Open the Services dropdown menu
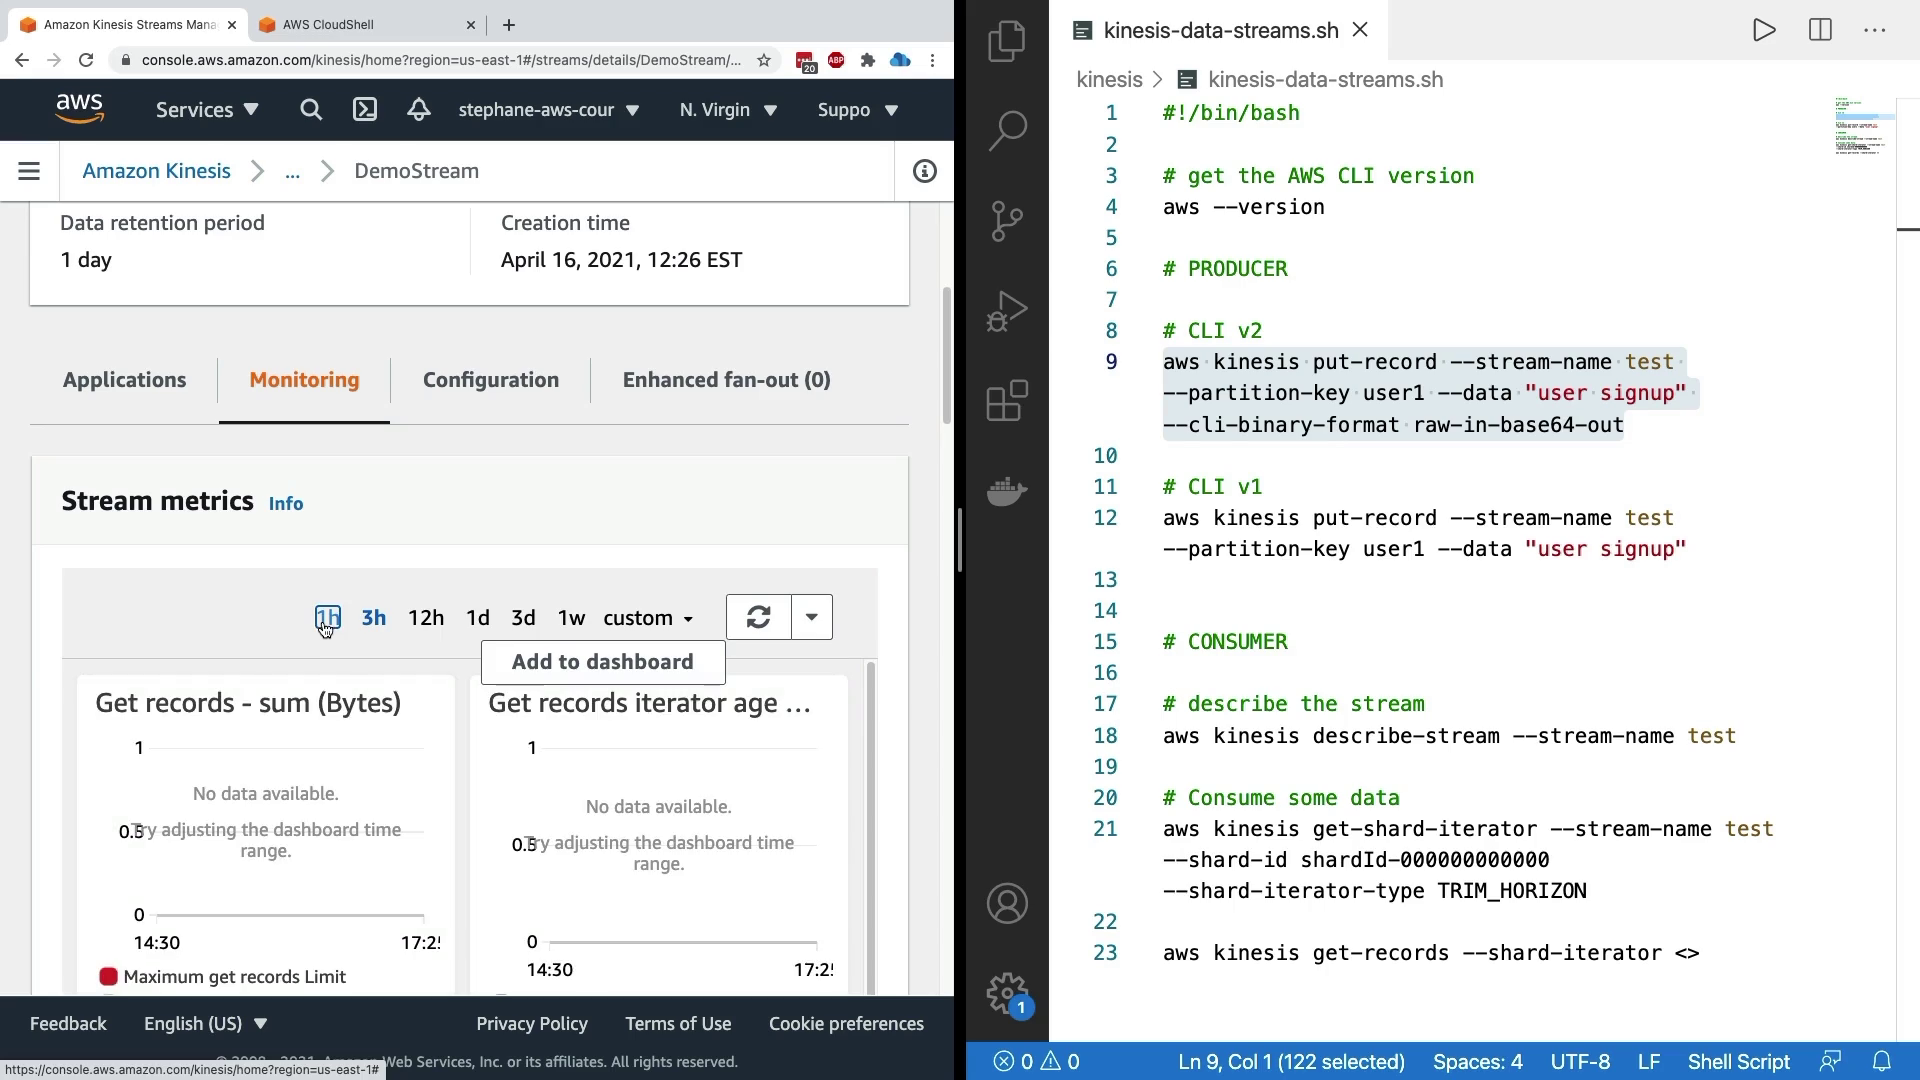The image size is (1920, 1080). (207, 110)
